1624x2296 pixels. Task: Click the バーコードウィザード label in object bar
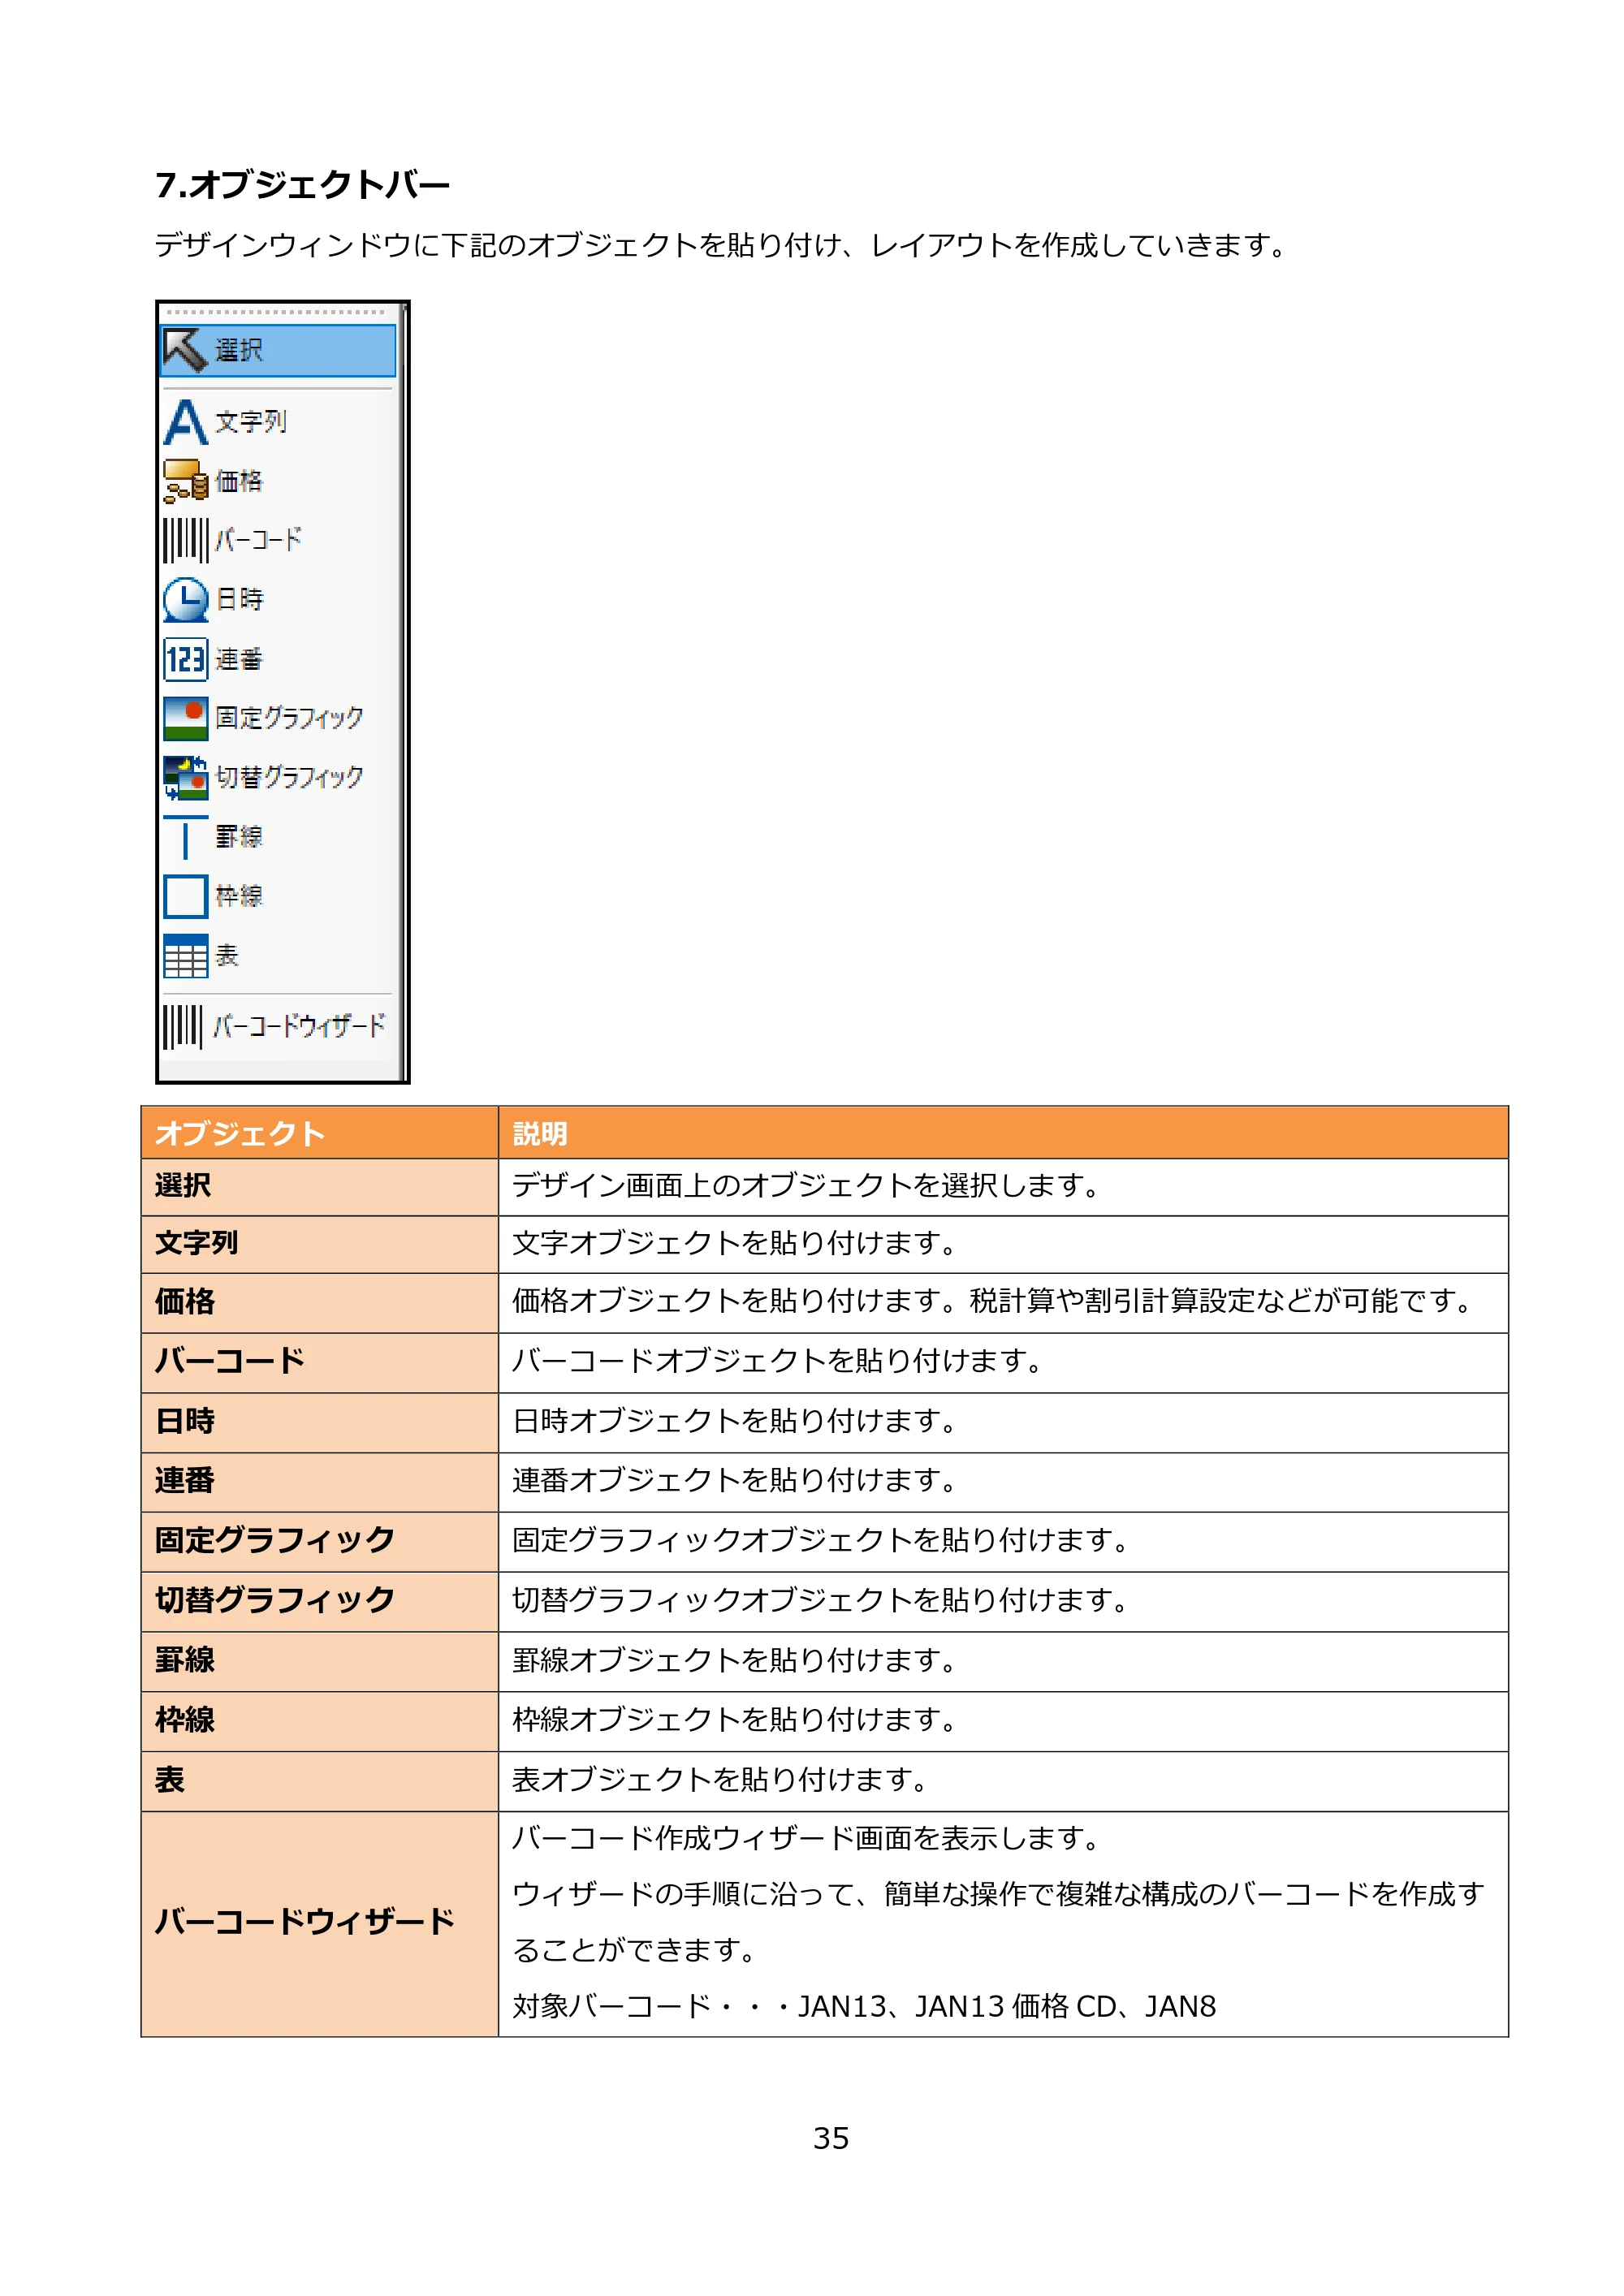[x=299, y=1026]
